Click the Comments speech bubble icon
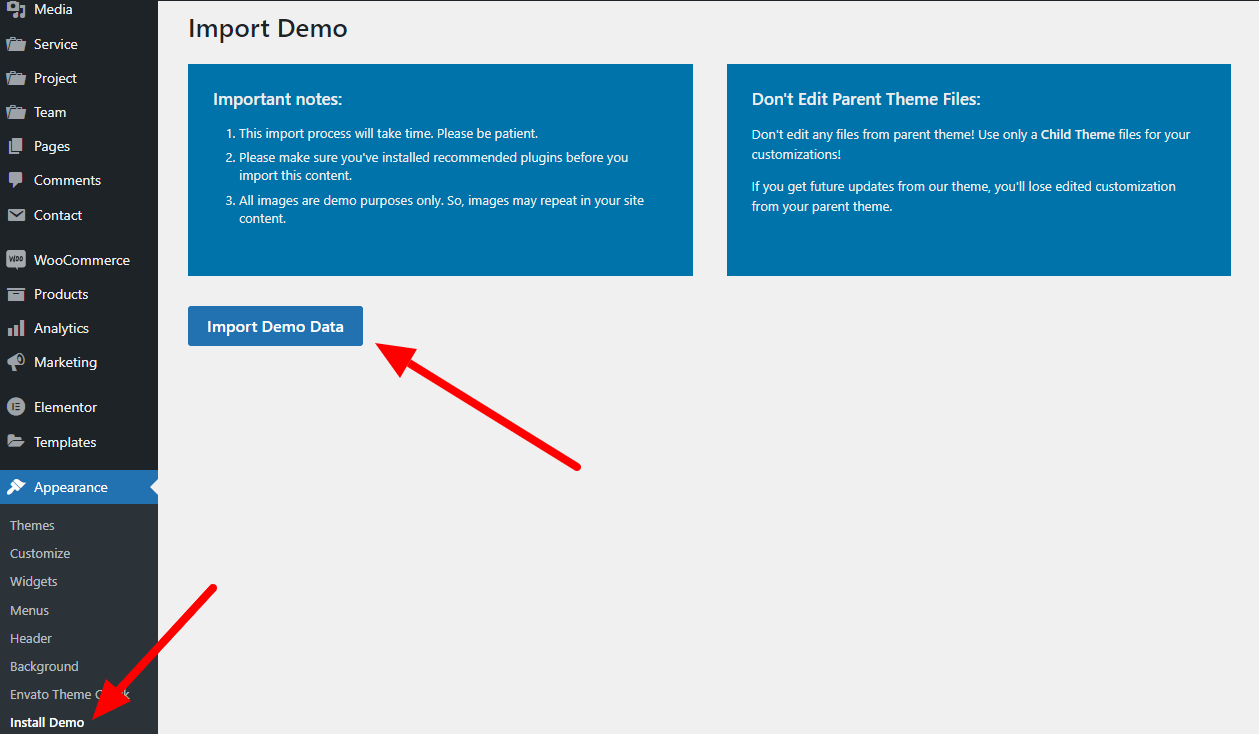The width and height of the screenshot is (1259, 734). coord(16,180)
